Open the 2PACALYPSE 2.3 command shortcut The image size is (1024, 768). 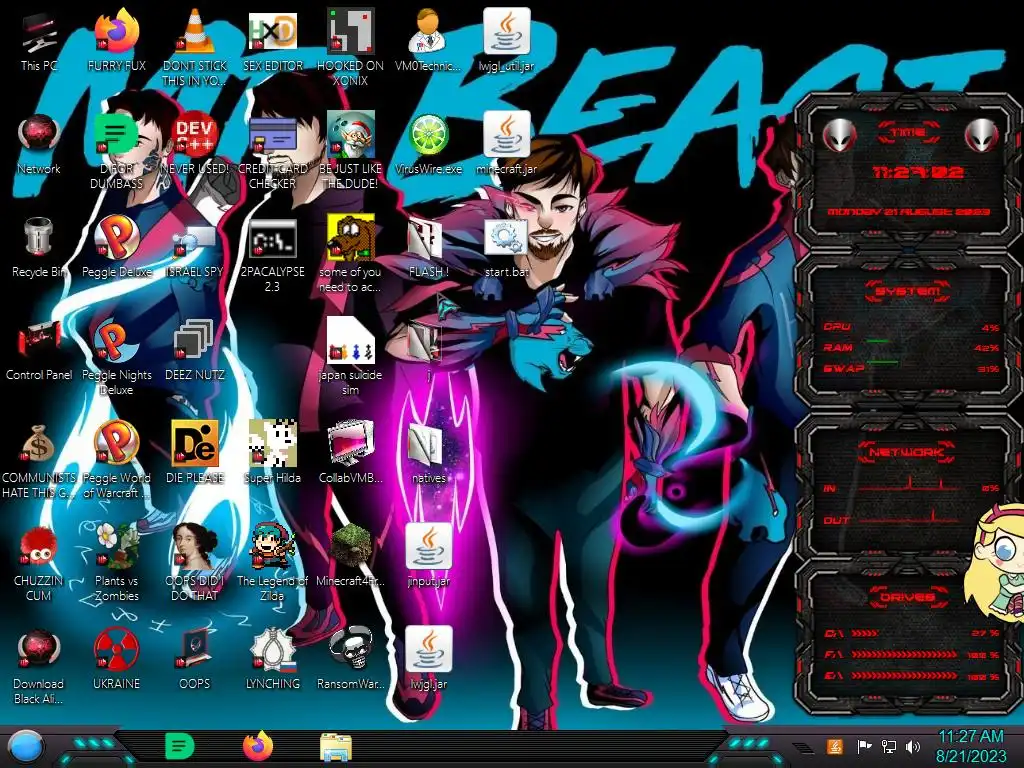pyautogui.click(x=273, y=255)
